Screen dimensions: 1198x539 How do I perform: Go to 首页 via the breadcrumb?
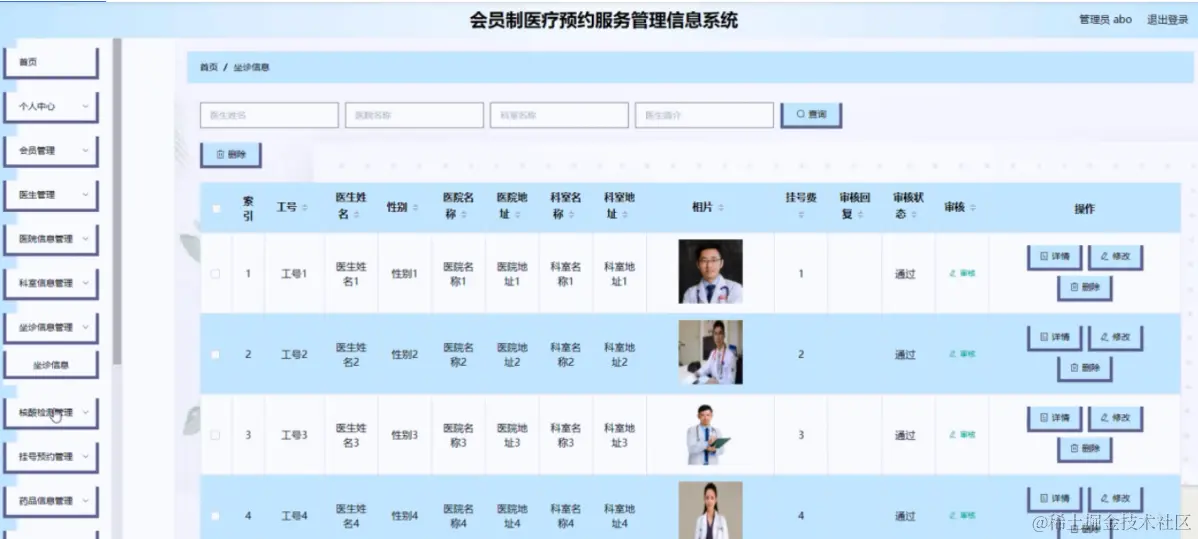coord(209,67)
